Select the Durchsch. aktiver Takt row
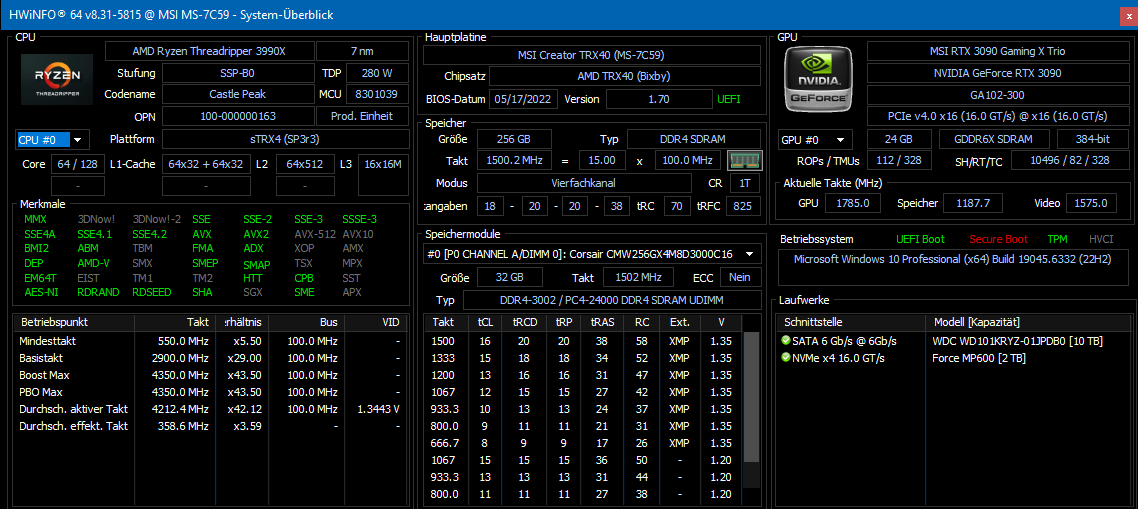 [x=210, y=409]
